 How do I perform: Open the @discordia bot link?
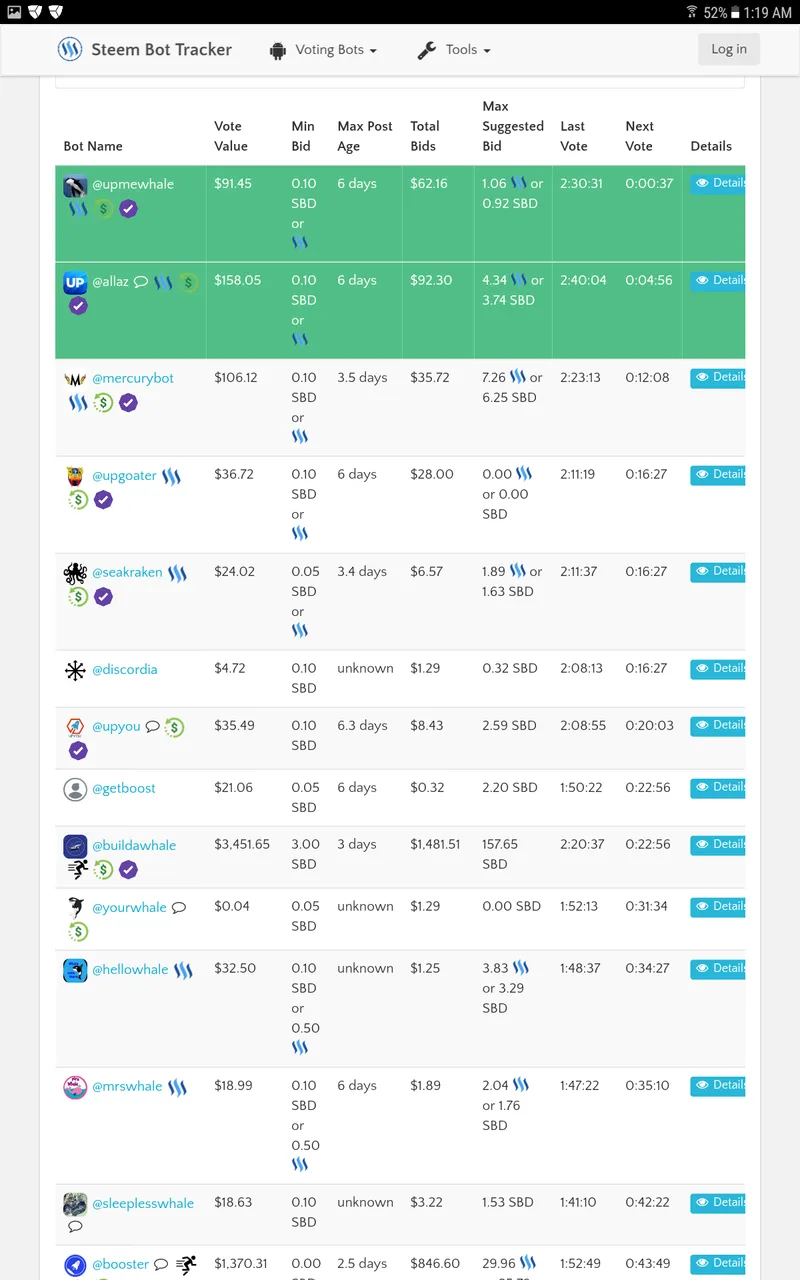(x=125, y=669)
